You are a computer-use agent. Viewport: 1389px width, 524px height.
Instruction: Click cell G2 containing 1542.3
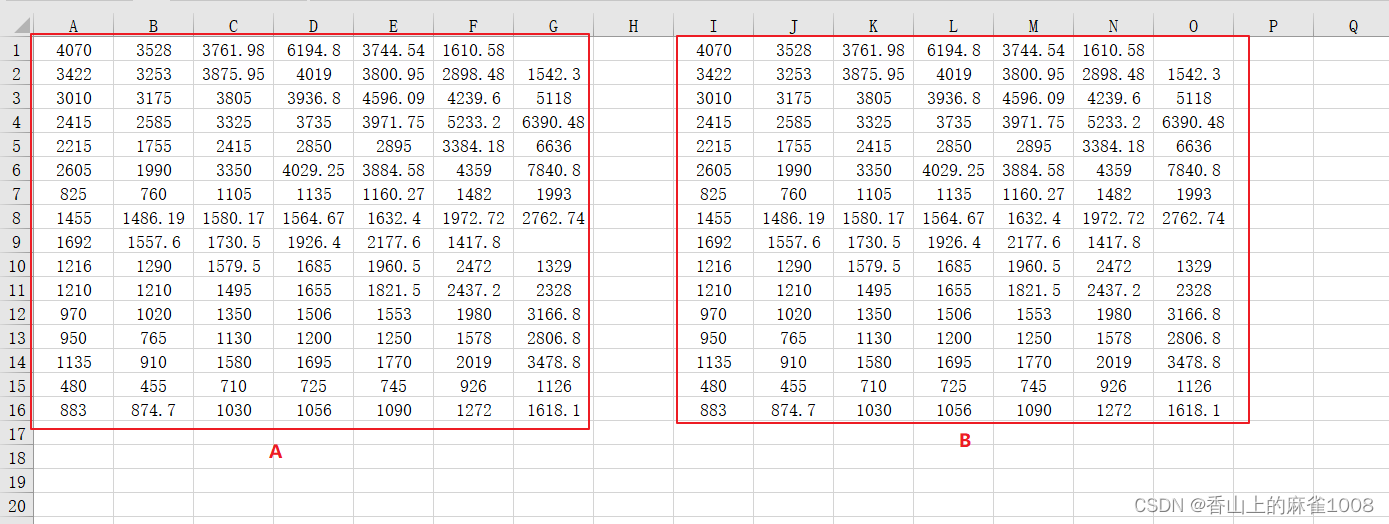554,74
